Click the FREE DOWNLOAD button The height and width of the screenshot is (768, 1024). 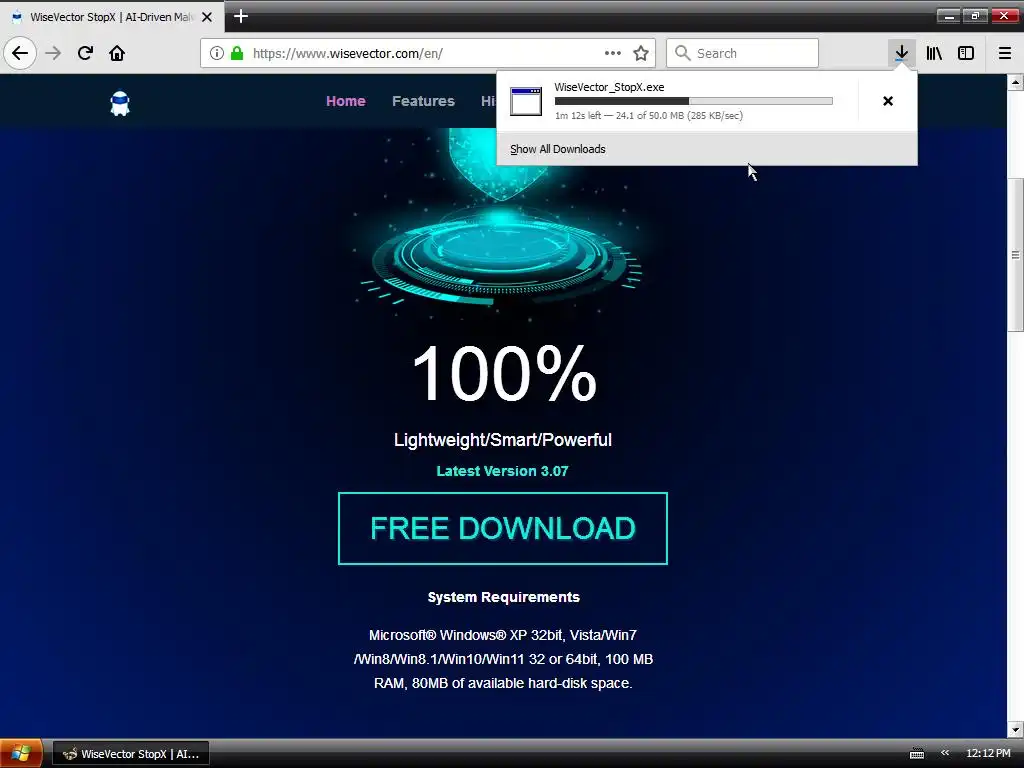pos(503,528)
